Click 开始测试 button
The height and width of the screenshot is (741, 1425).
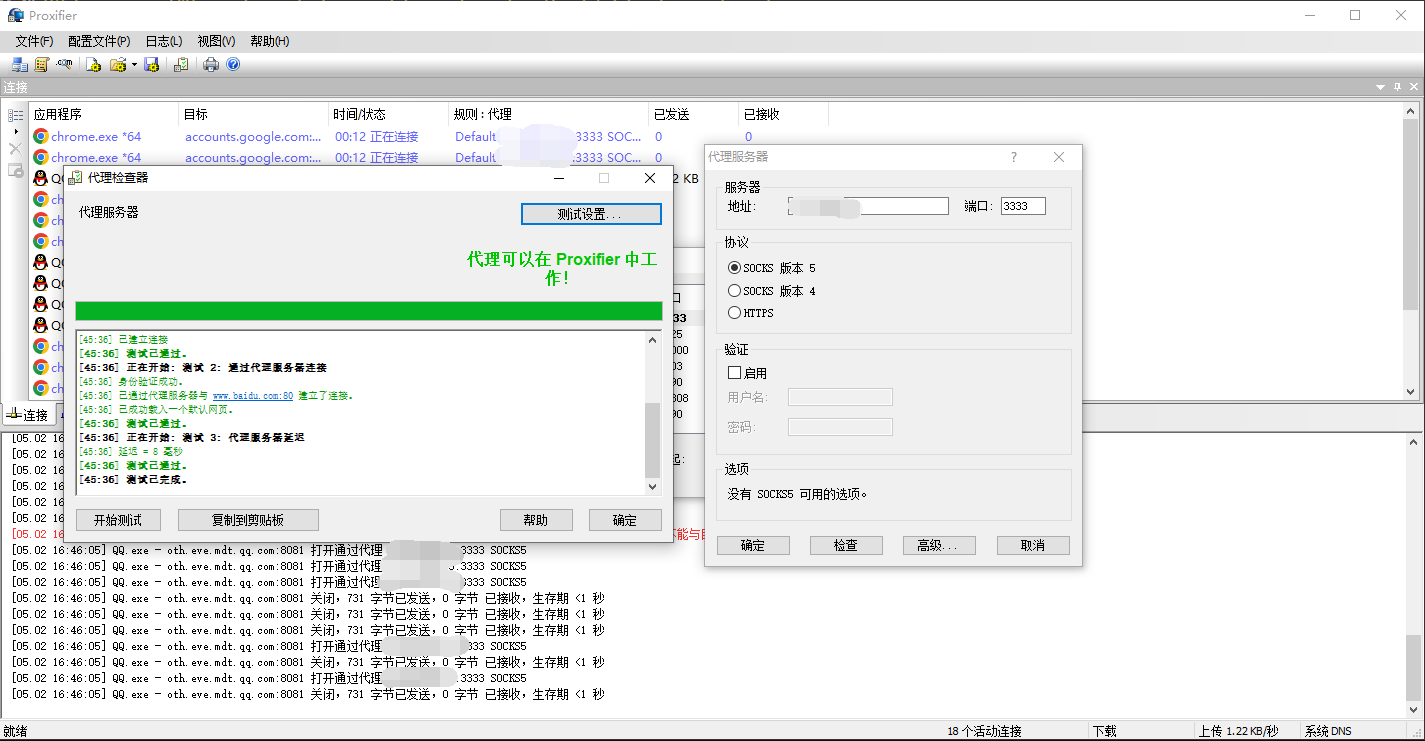118,520
